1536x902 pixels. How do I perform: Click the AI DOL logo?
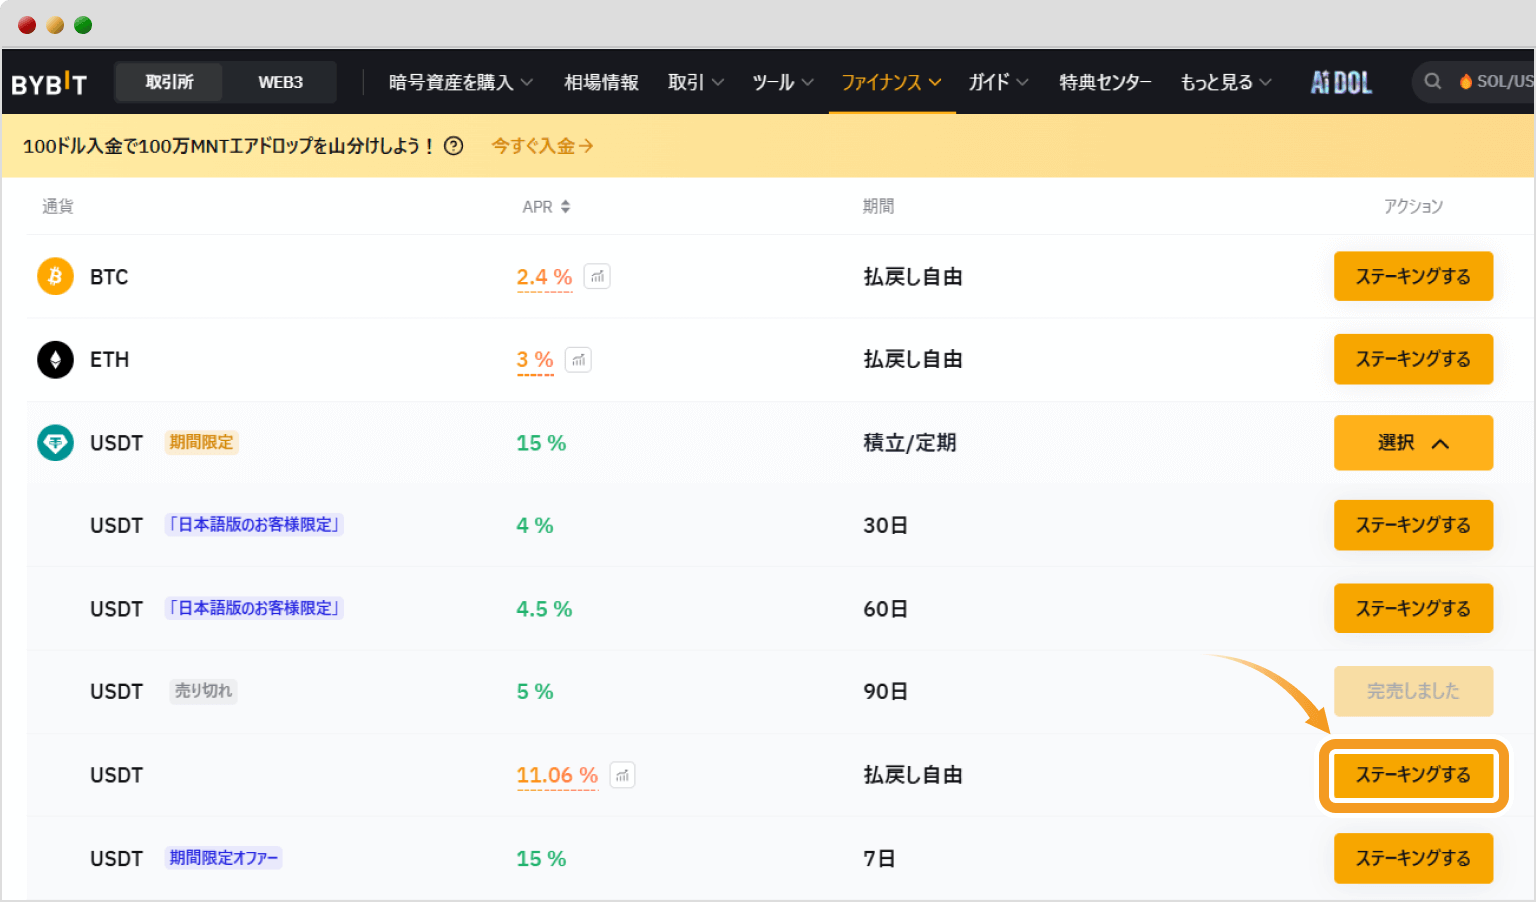pyautogui.click(x=1342, y=82)
